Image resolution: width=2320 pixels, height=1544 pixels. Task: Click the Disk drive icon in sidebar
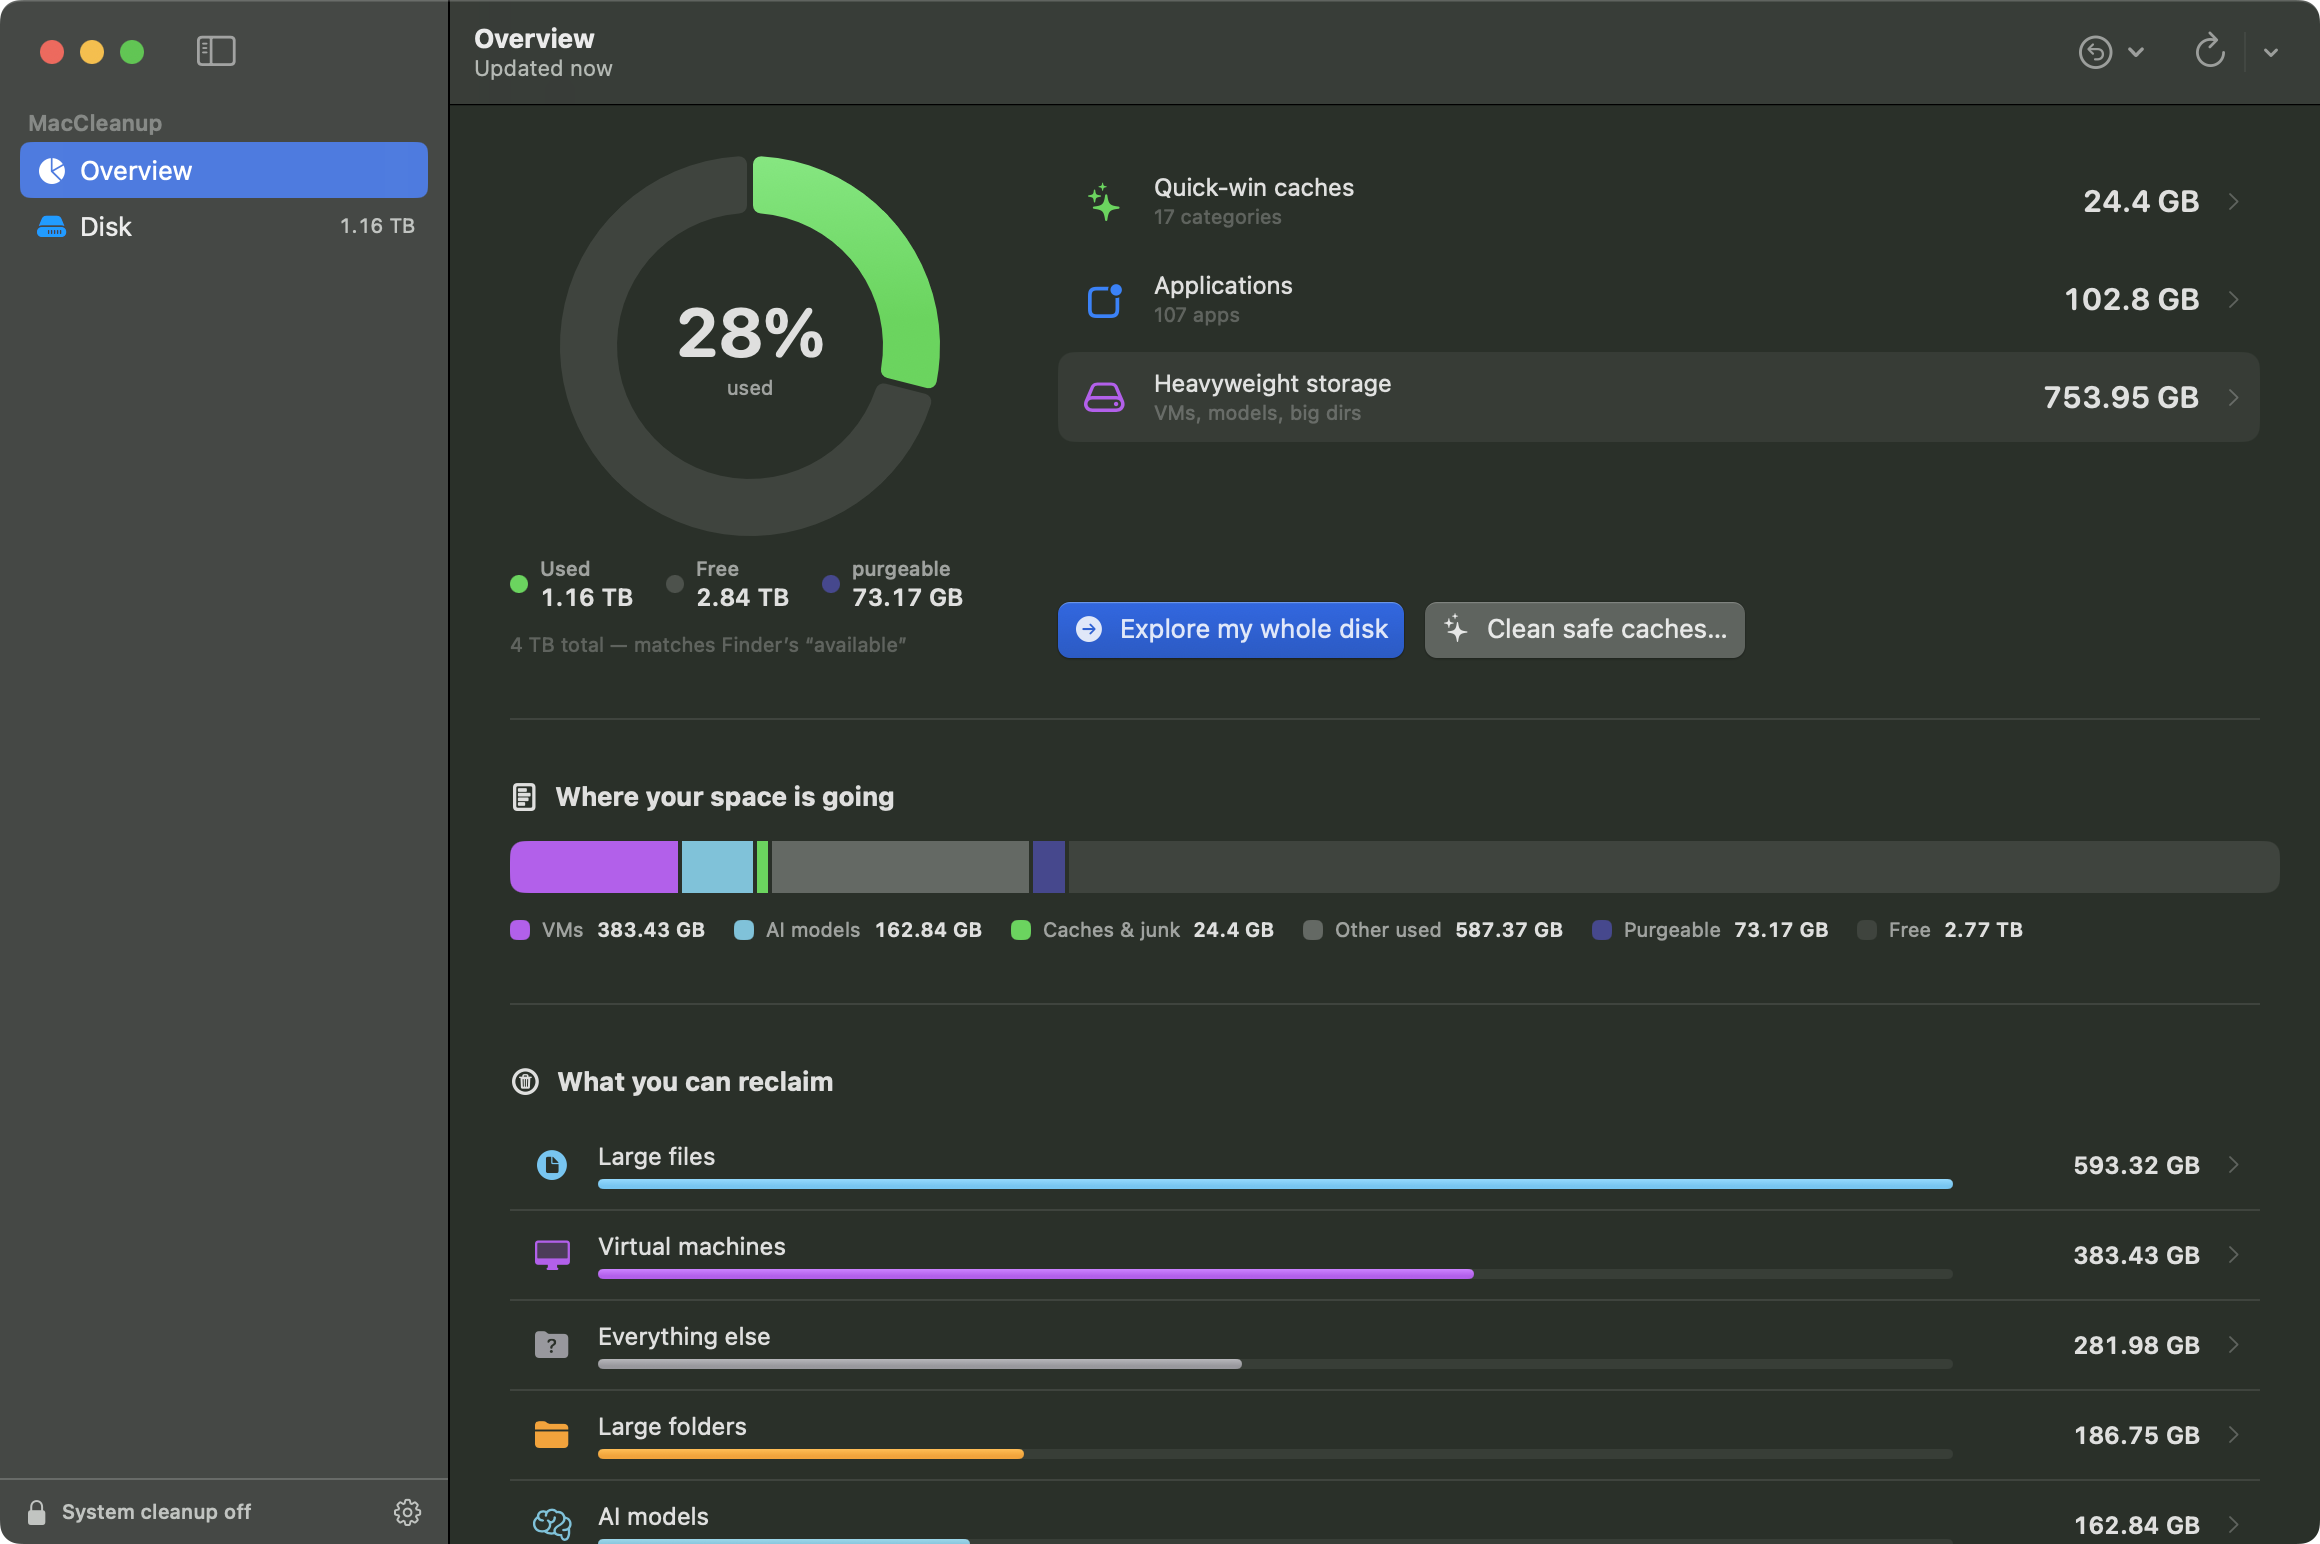point(51,227)
